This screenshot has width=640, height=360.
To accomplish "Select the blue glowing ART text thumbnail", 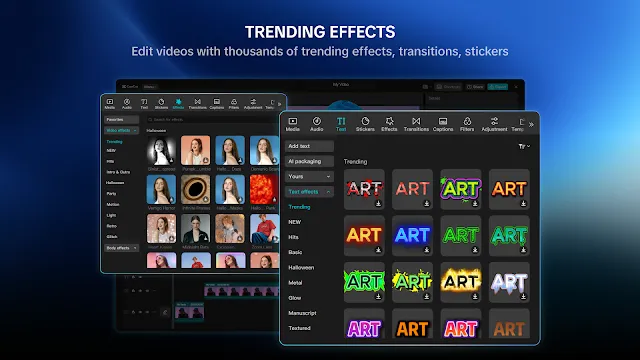I will 412,236.
